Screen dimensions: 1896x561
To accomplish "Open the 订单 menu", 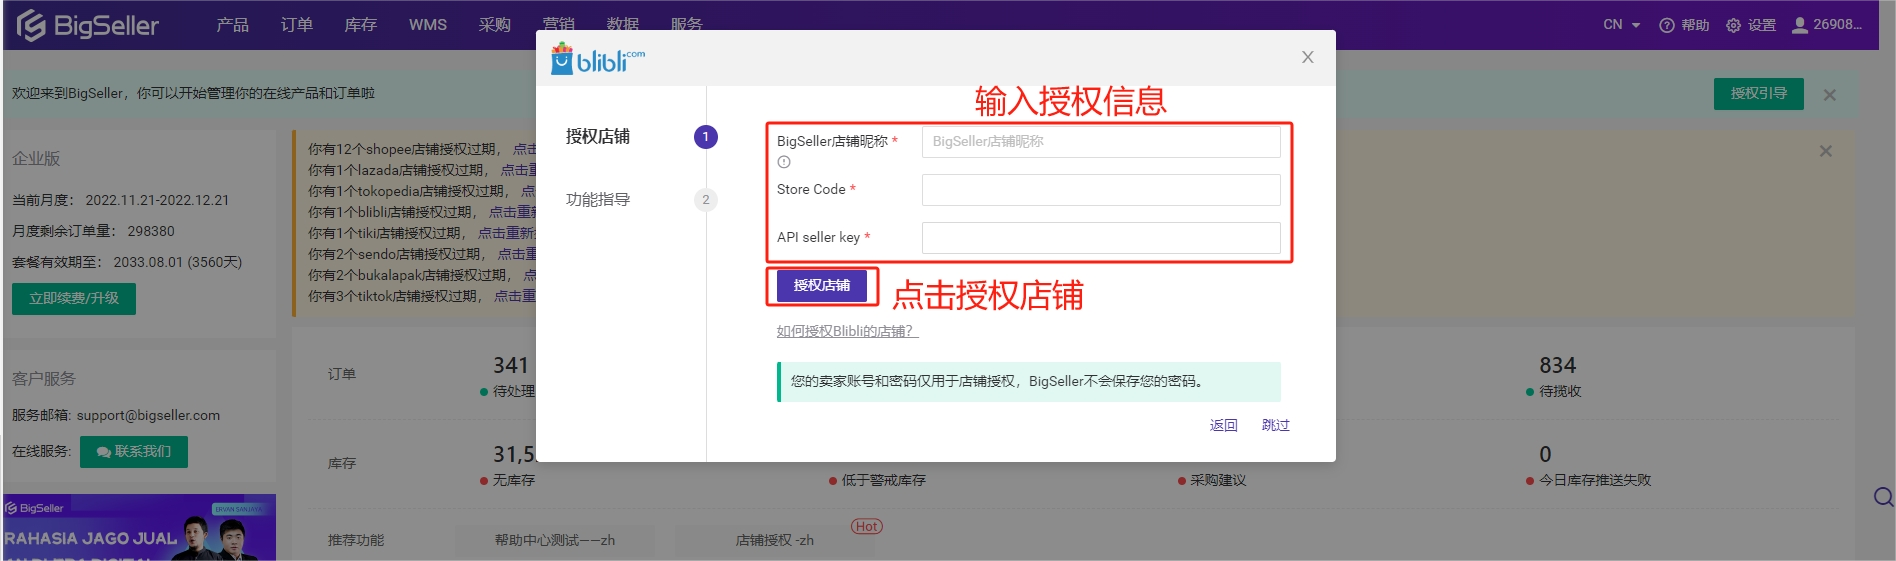I will tap(296, 25).
